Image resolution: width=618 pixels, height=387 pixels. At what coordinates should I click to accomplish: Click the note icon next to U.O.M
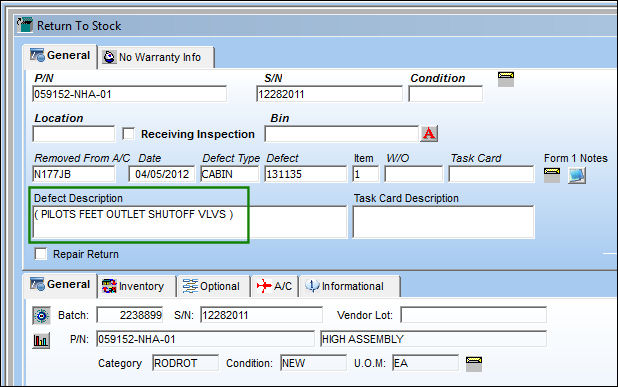coord(474,363)
